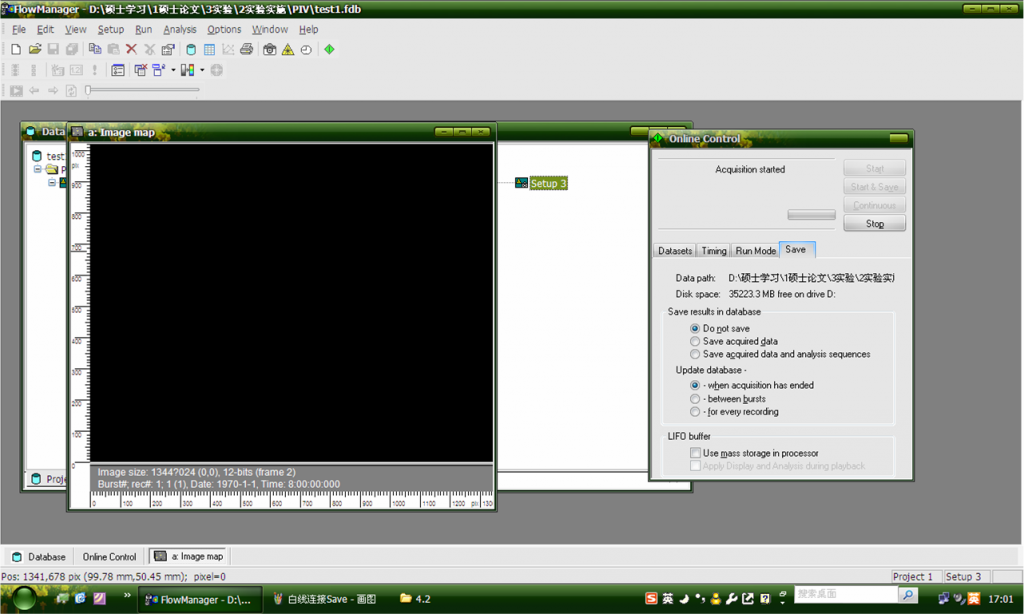1024x614 pixels.
Task: Click the cyan database cylinder toolbar icon
Action: click(x=191, y=50)
